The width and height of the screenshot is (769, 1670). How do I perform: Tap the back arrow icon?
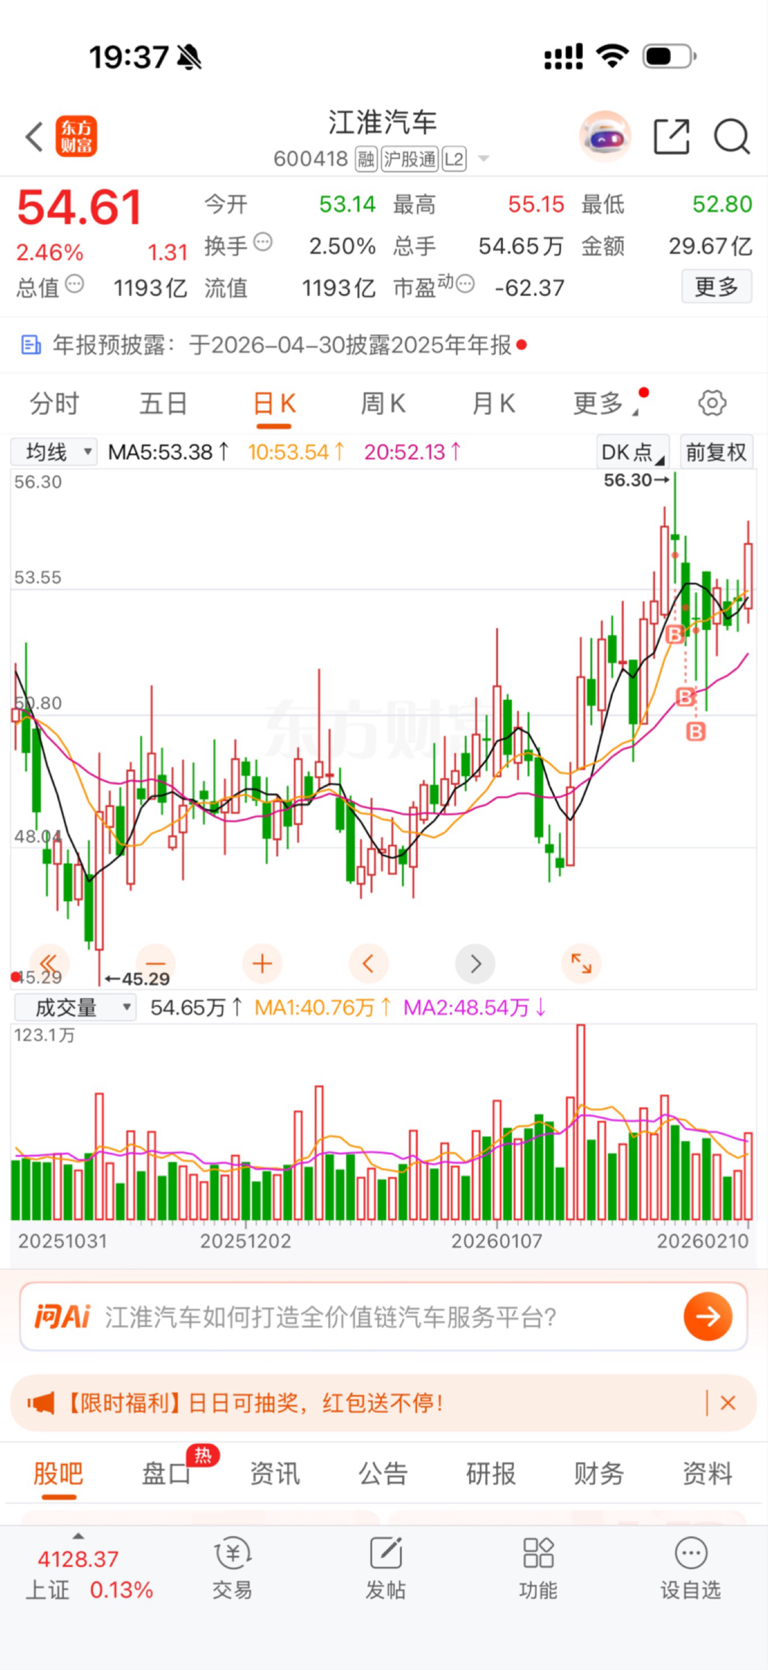pos(34,136)
